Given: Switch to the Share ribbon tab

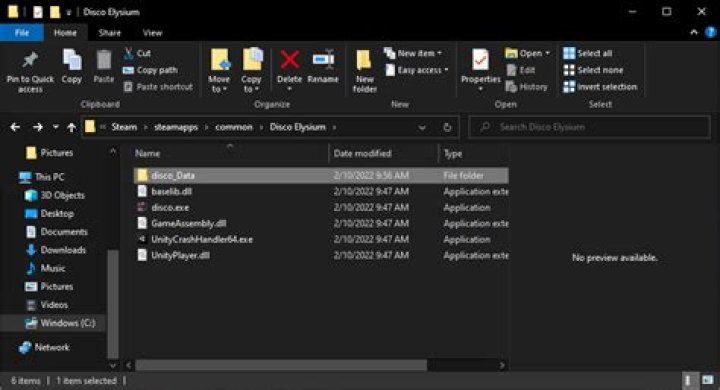Looking at the screenshot, I should (x=110, y=33).
